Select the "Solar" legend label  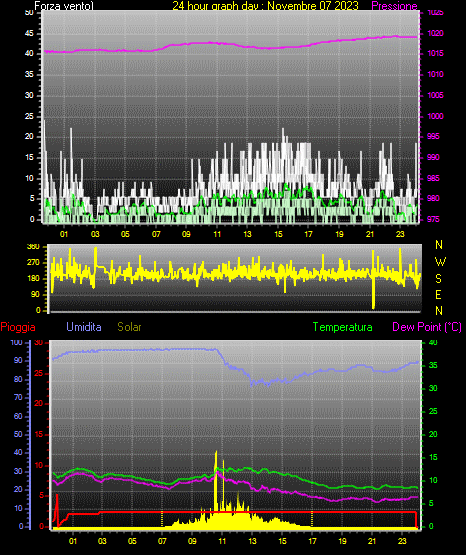(x=130, y=327)
